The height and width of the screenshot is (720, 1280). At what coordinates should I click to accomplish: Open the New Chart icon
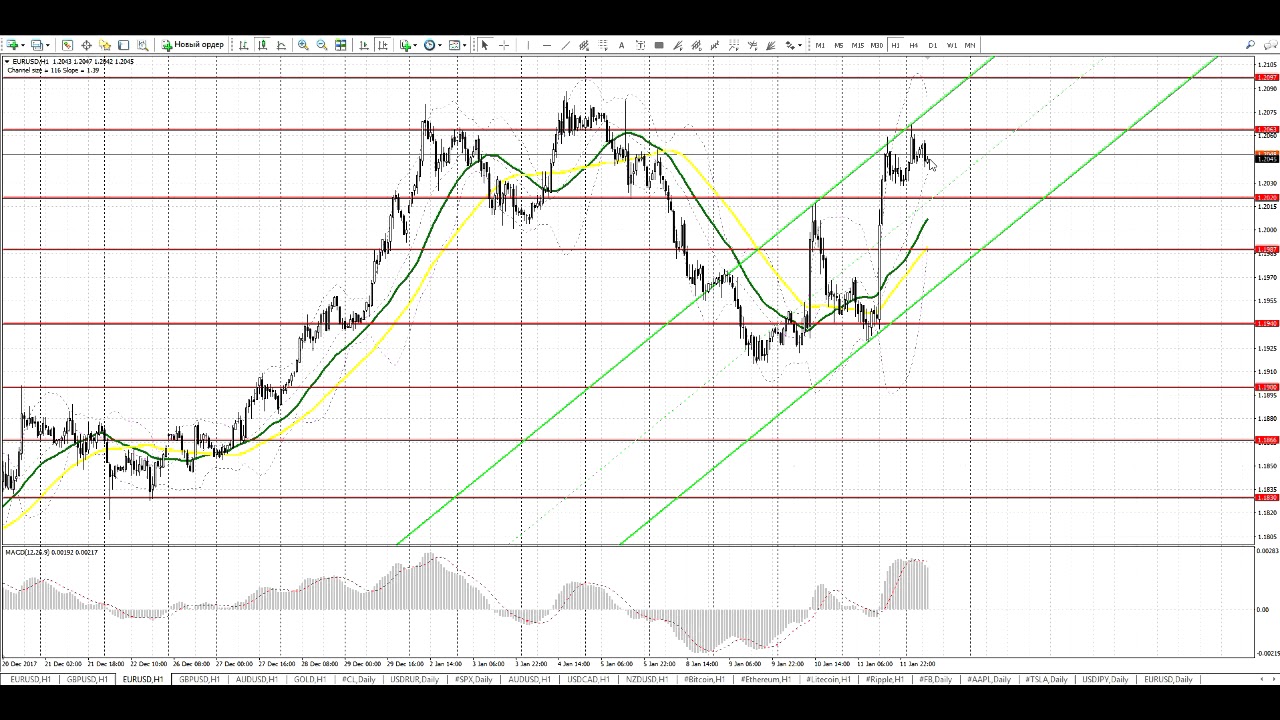pyautogui.click(x=11, y=45)
